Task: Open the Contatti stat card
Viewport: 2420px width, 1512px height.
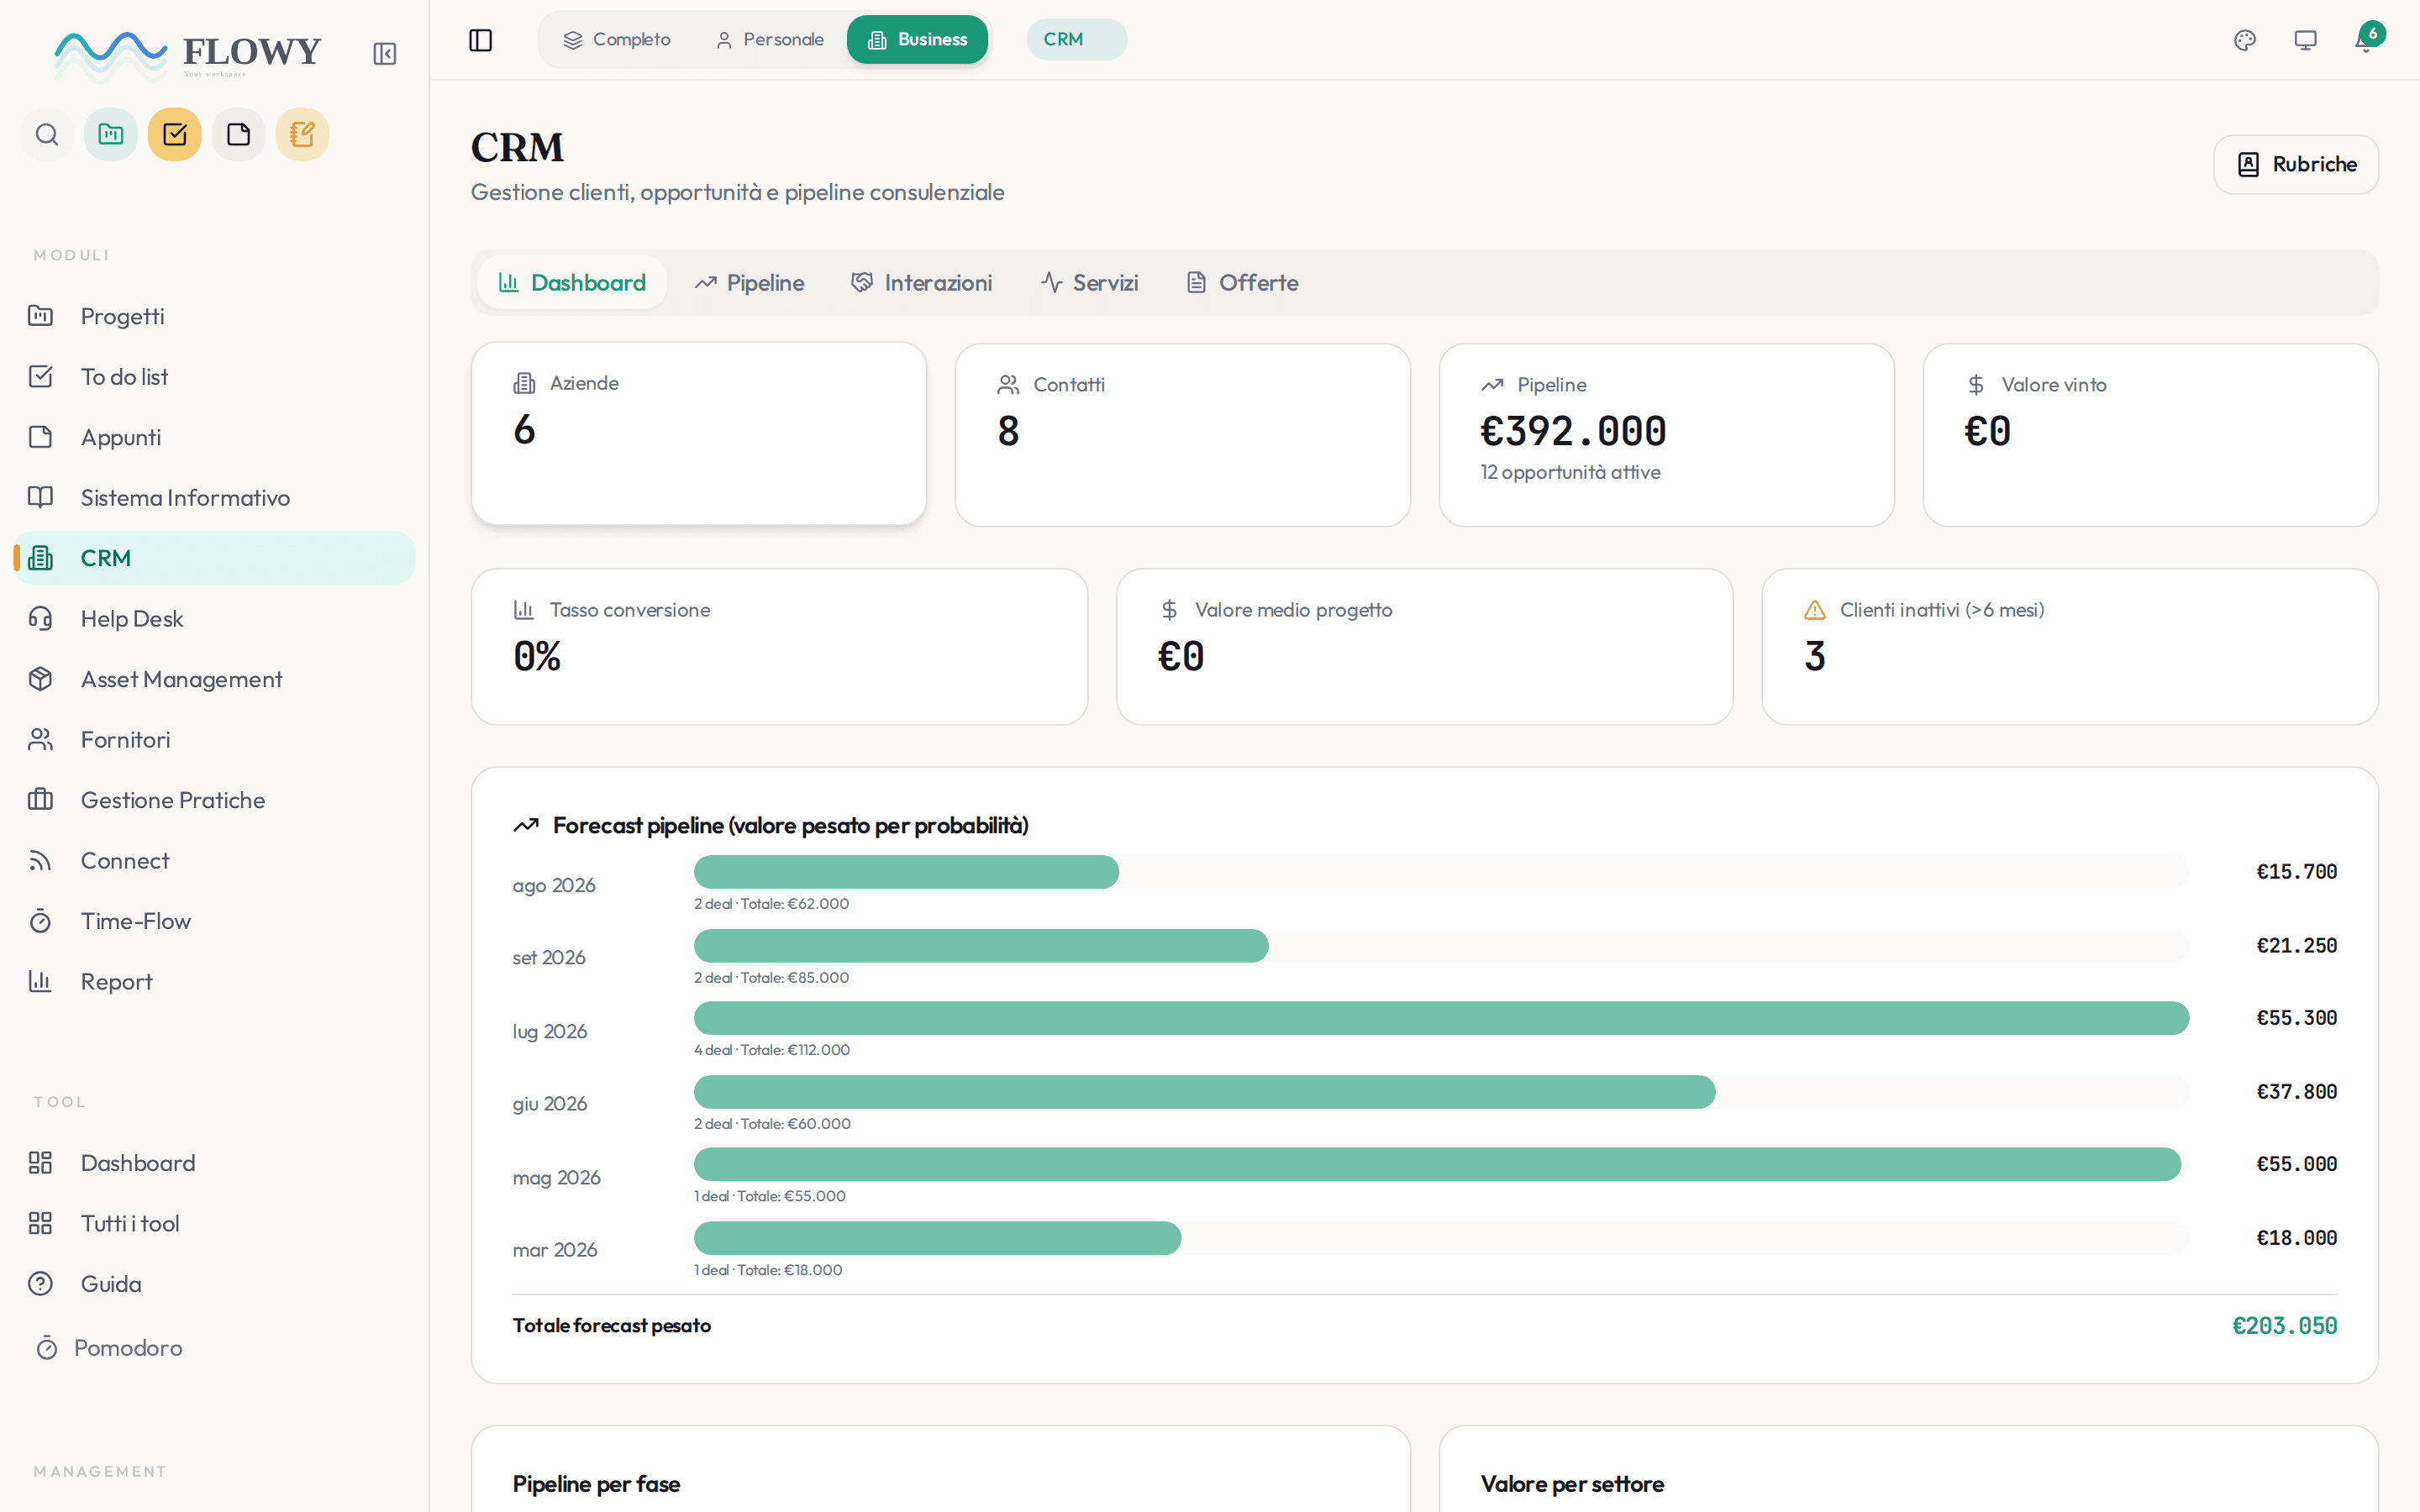Action: point(1183,435)
